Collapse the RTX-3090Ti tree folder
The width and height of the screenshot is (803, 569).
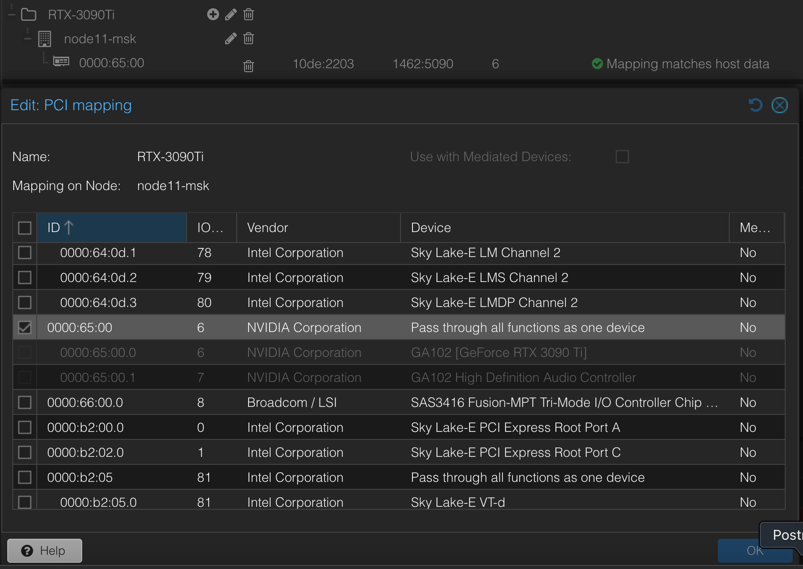11,14
